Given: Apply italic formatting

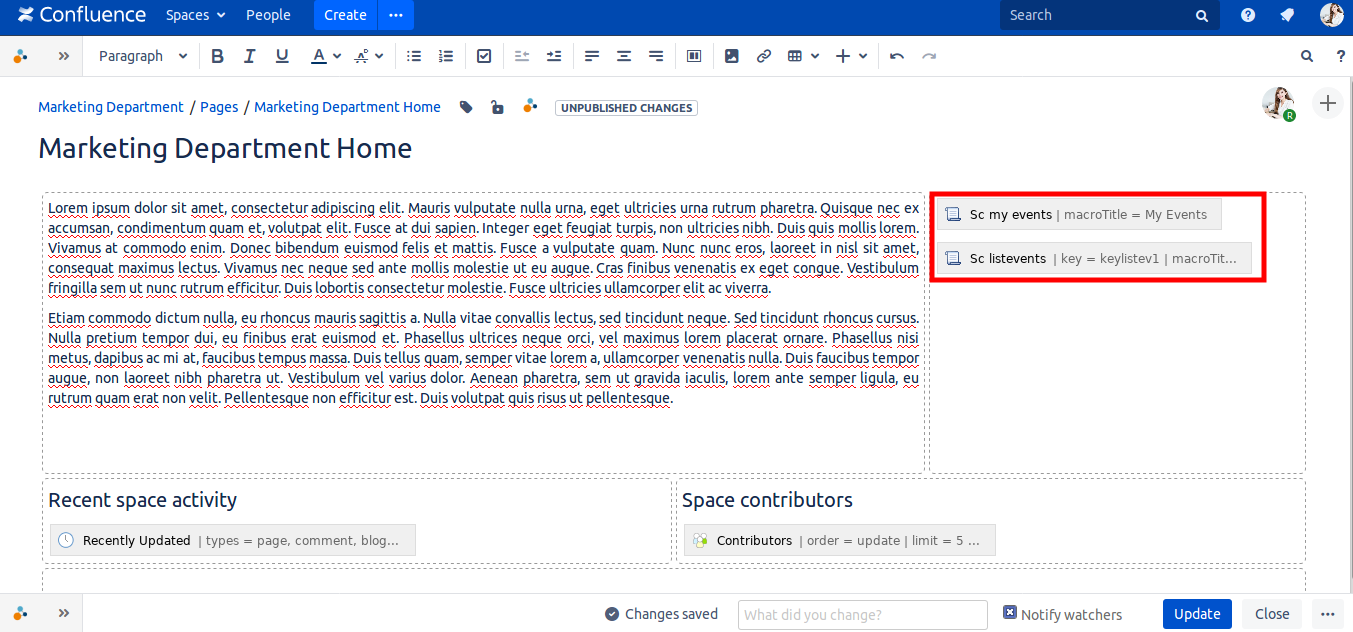Looking at the screenshot, I should [x=250, y=56].
